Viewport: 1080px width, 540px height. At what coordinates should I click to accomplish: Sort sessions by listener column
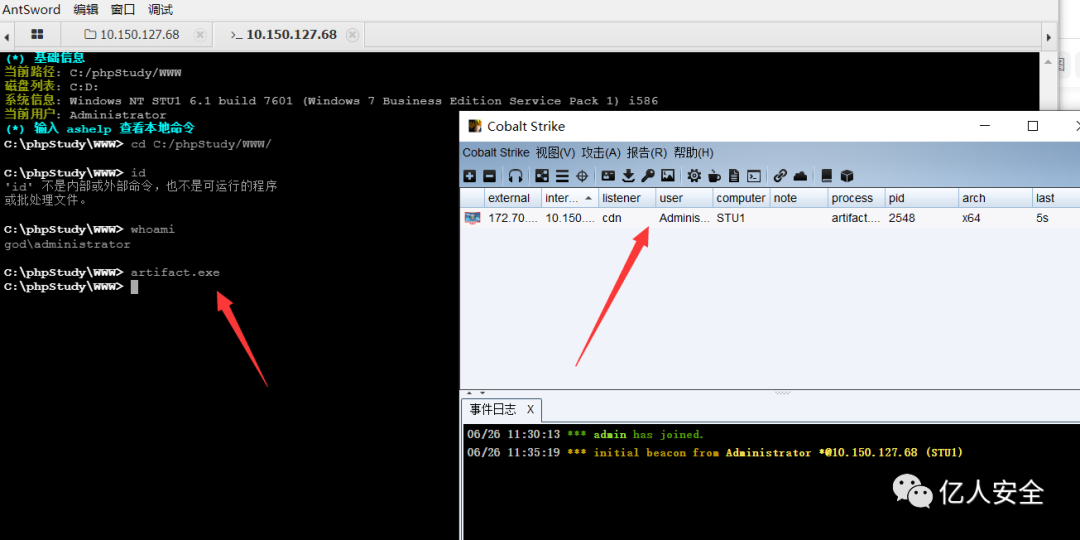(x=627, y=198)
